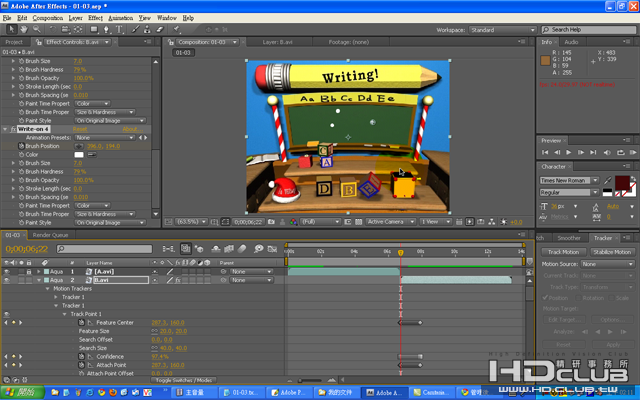This screenshot has height=400, width=640.
Task: Toggle visibility eye of B.avi layer
Action: 7,280
